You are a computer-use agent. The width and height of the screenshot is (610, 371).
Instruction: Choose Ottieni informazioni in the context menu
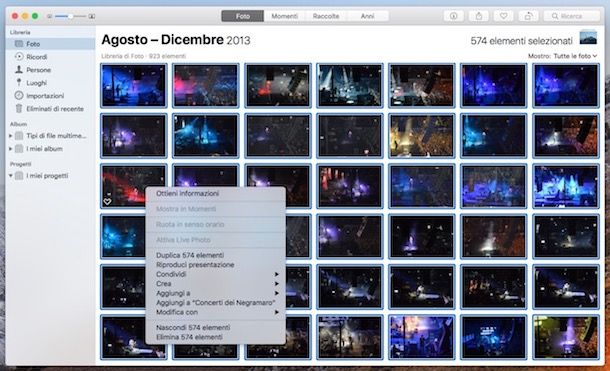click(x=215, y=193)
